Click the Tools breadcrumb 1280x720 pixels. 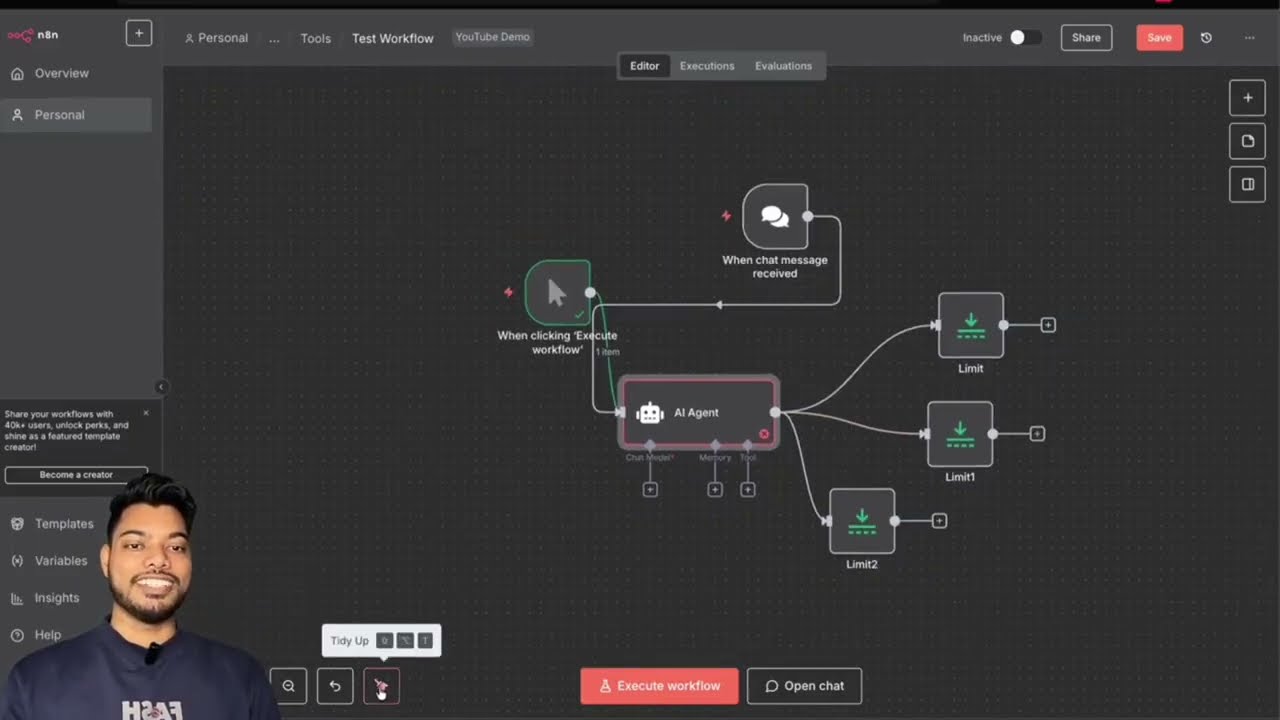(x=315, y=38)
